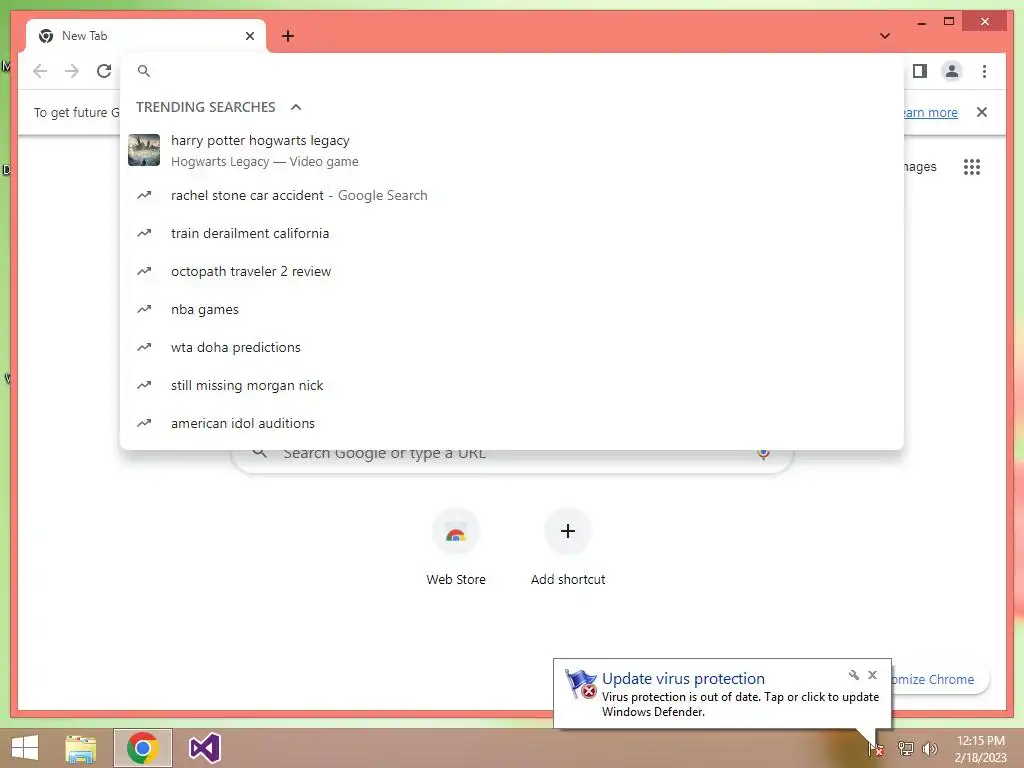Click the Customize Chrome button

point(938,679)
